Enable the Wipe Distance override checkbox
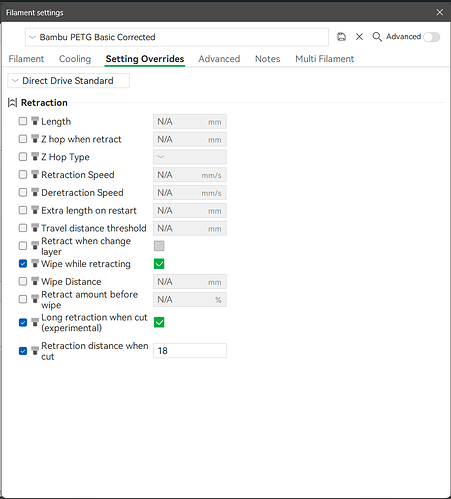 click(x=23, y=281)
